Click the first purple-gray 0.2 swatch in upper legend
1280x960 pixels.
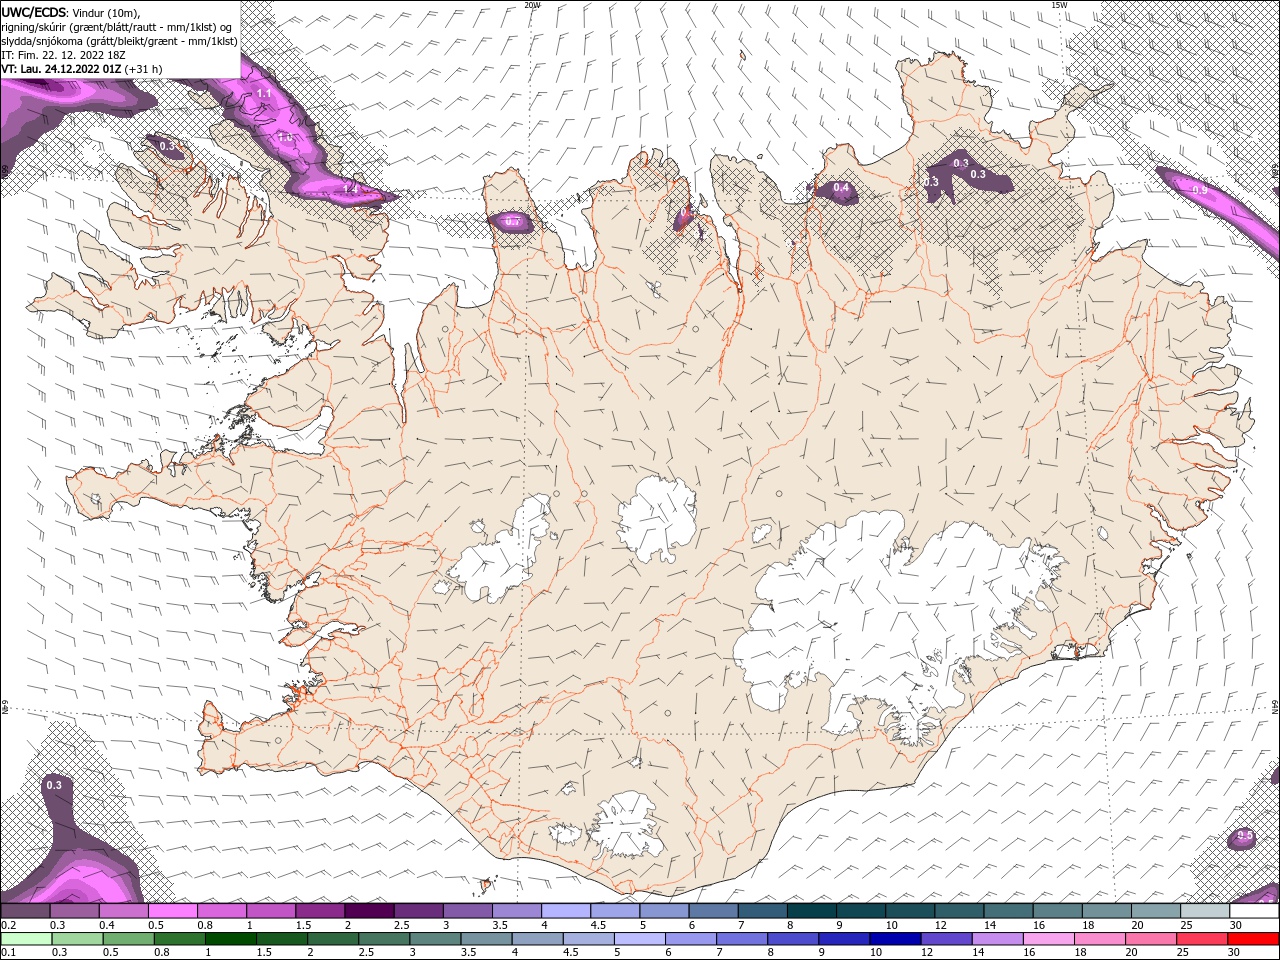25,911
